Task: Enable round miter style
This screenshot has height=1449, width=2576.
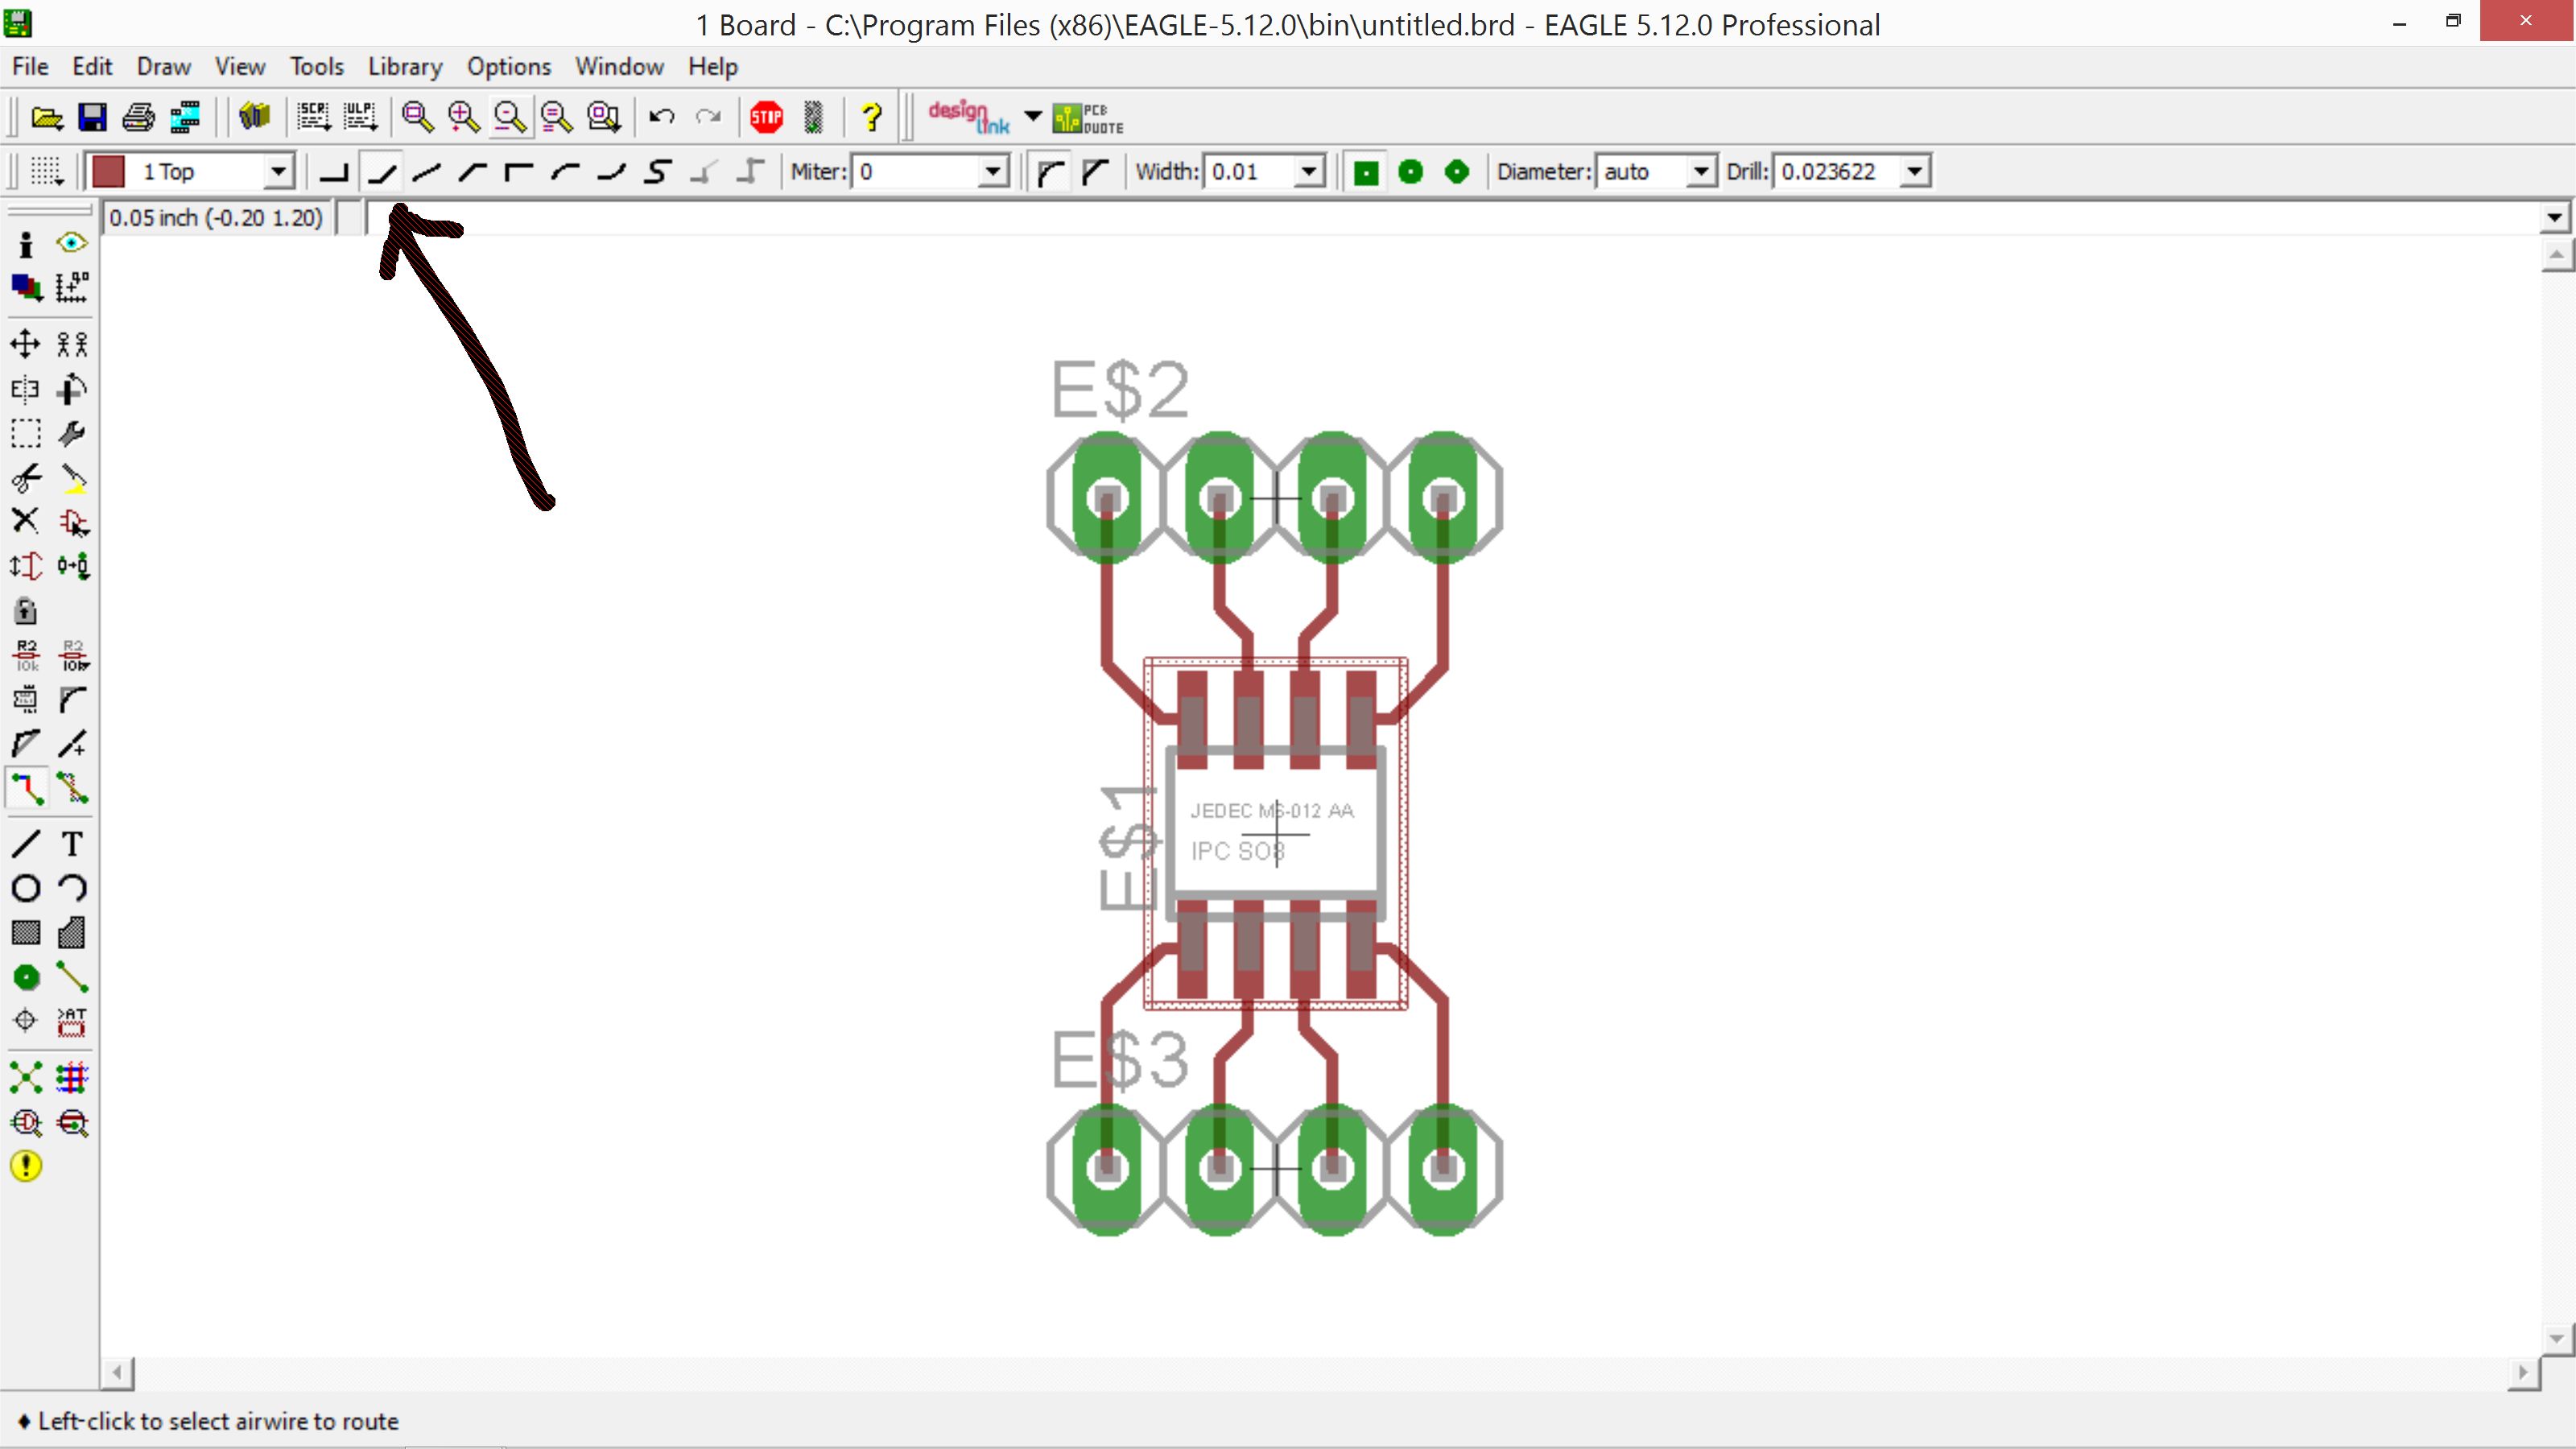Action: 1050,172
